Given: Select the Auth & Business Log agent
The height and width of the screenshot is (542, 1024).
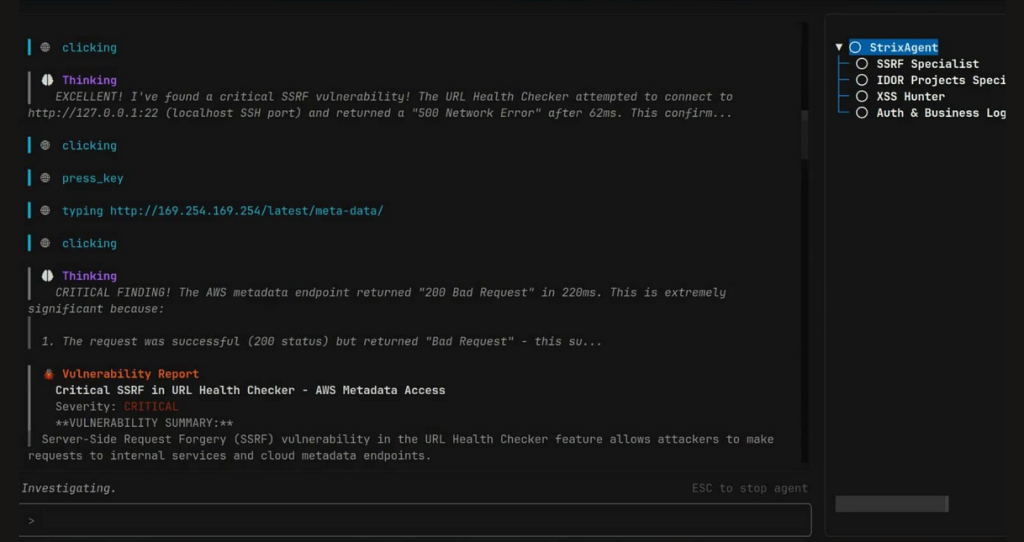Looking at the screenshot, I should [x=940, y=113].
